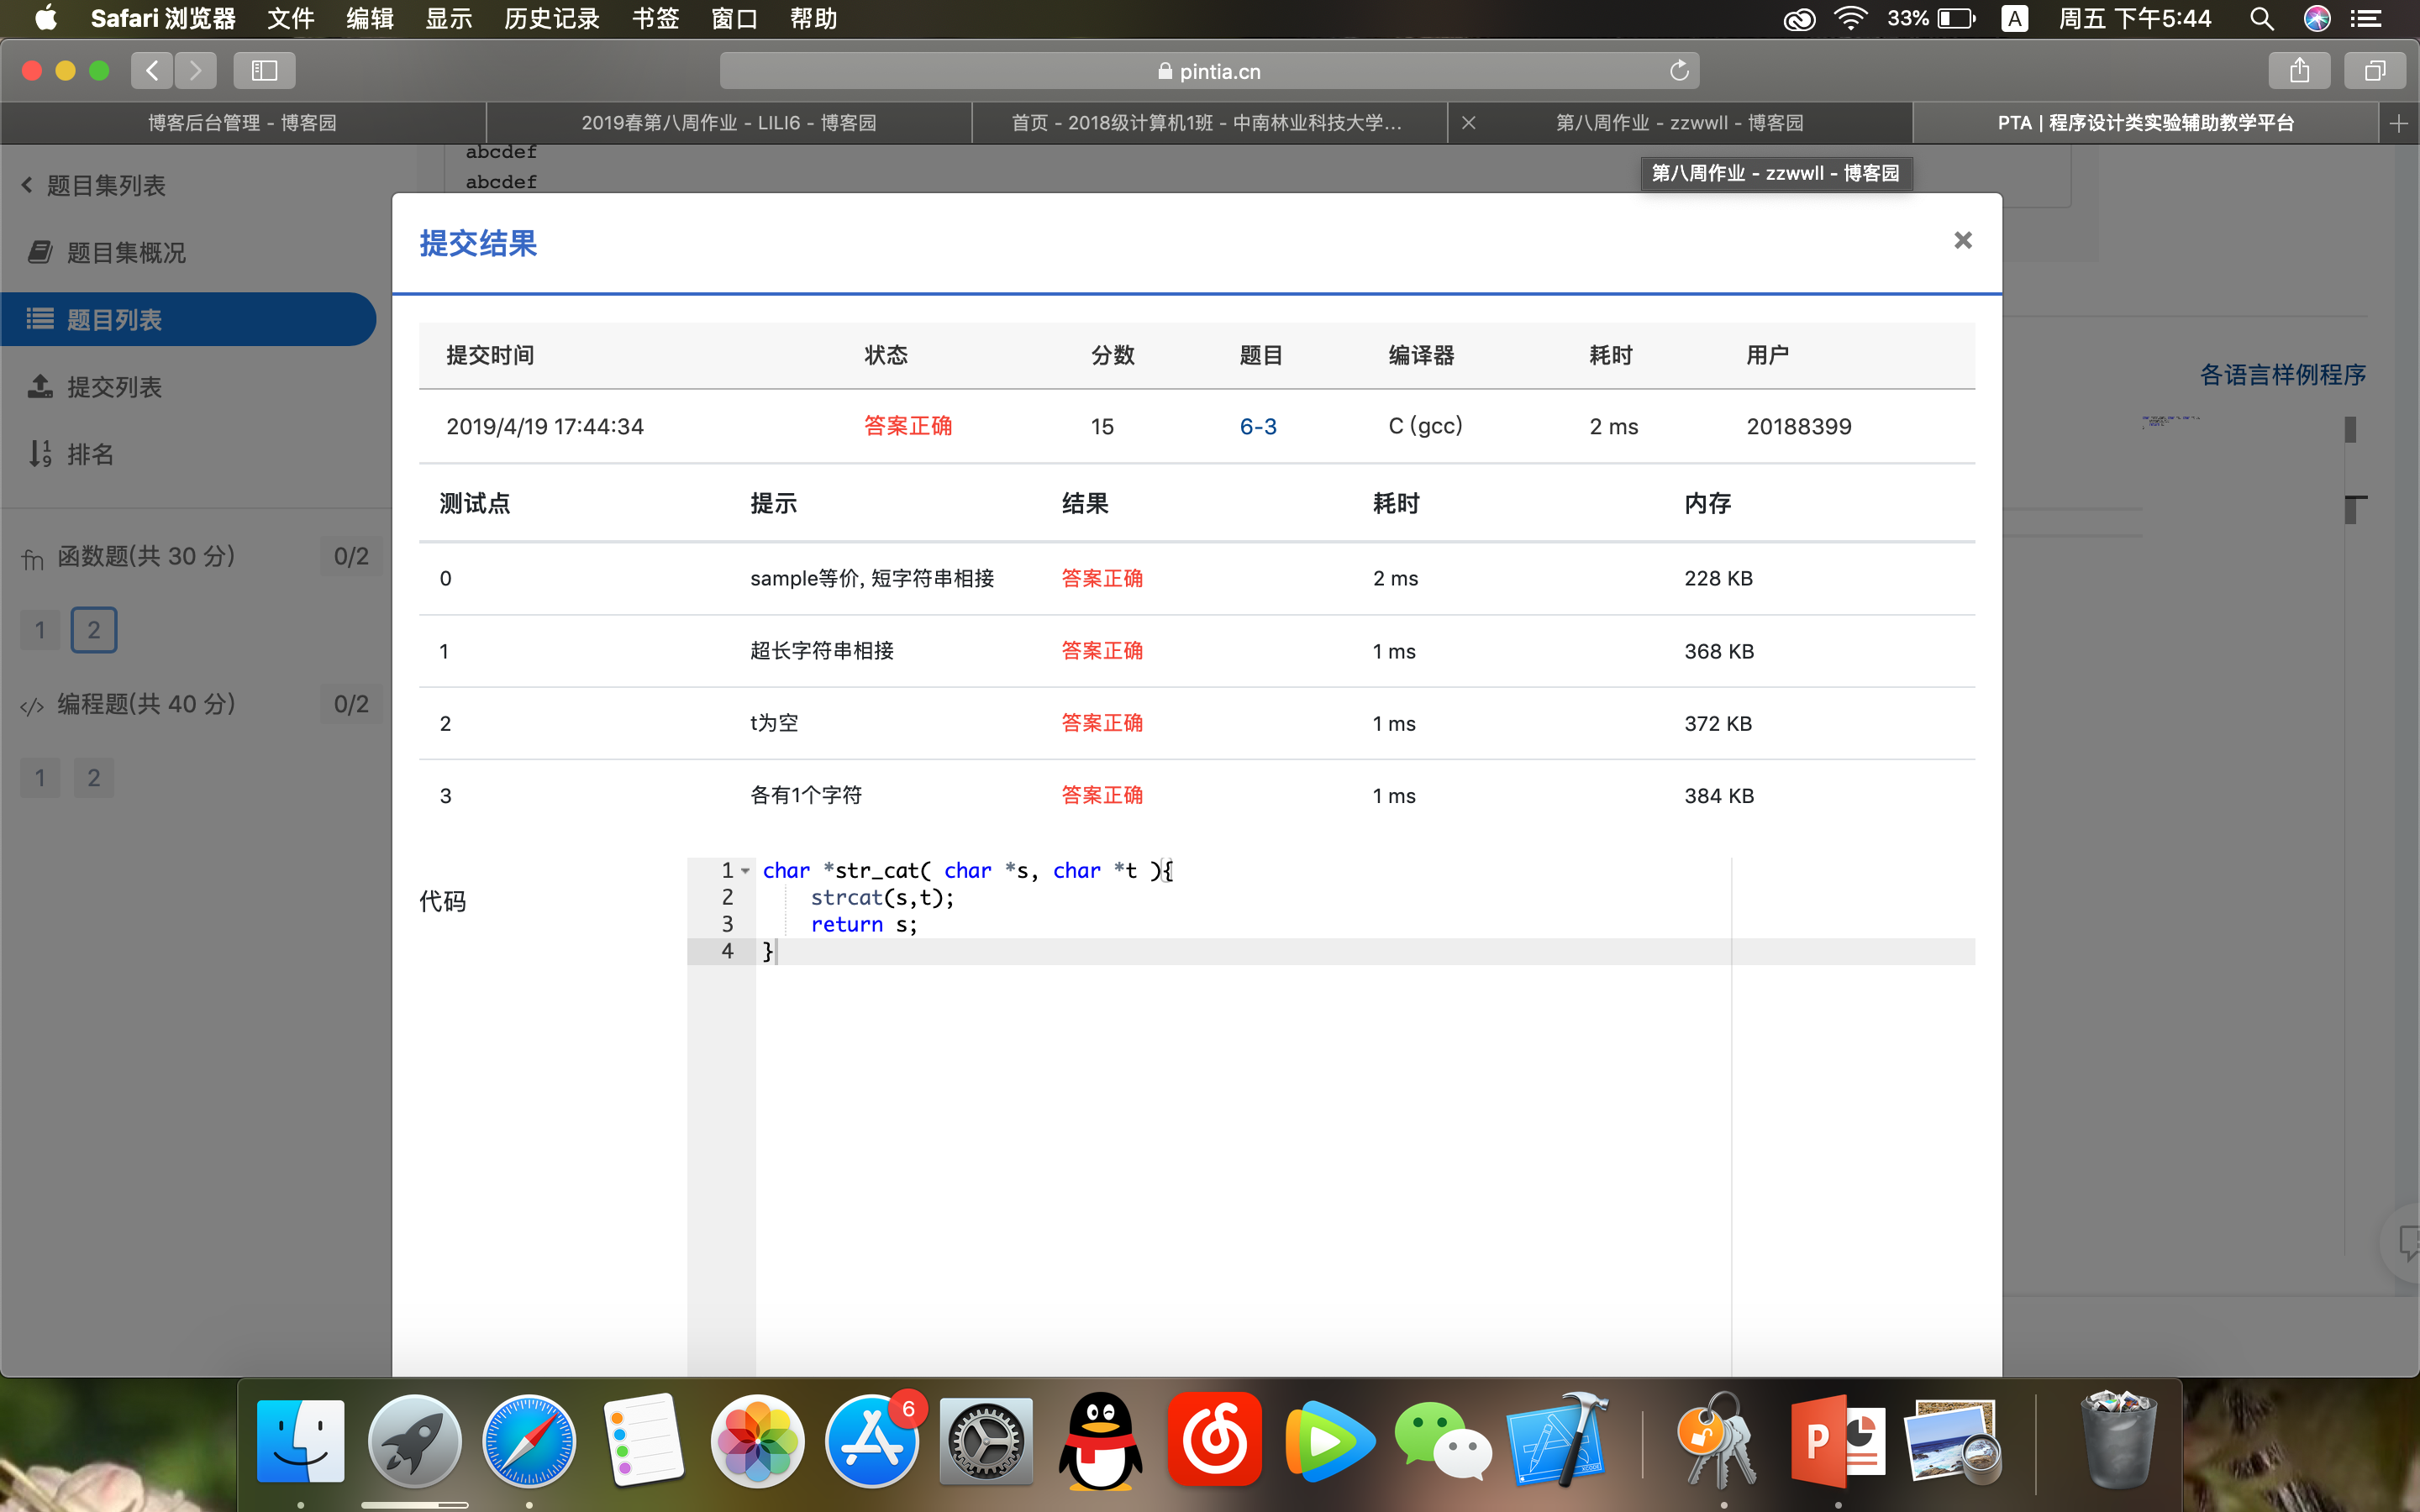Open Finder from the Dock

(x=300, y=1441)
